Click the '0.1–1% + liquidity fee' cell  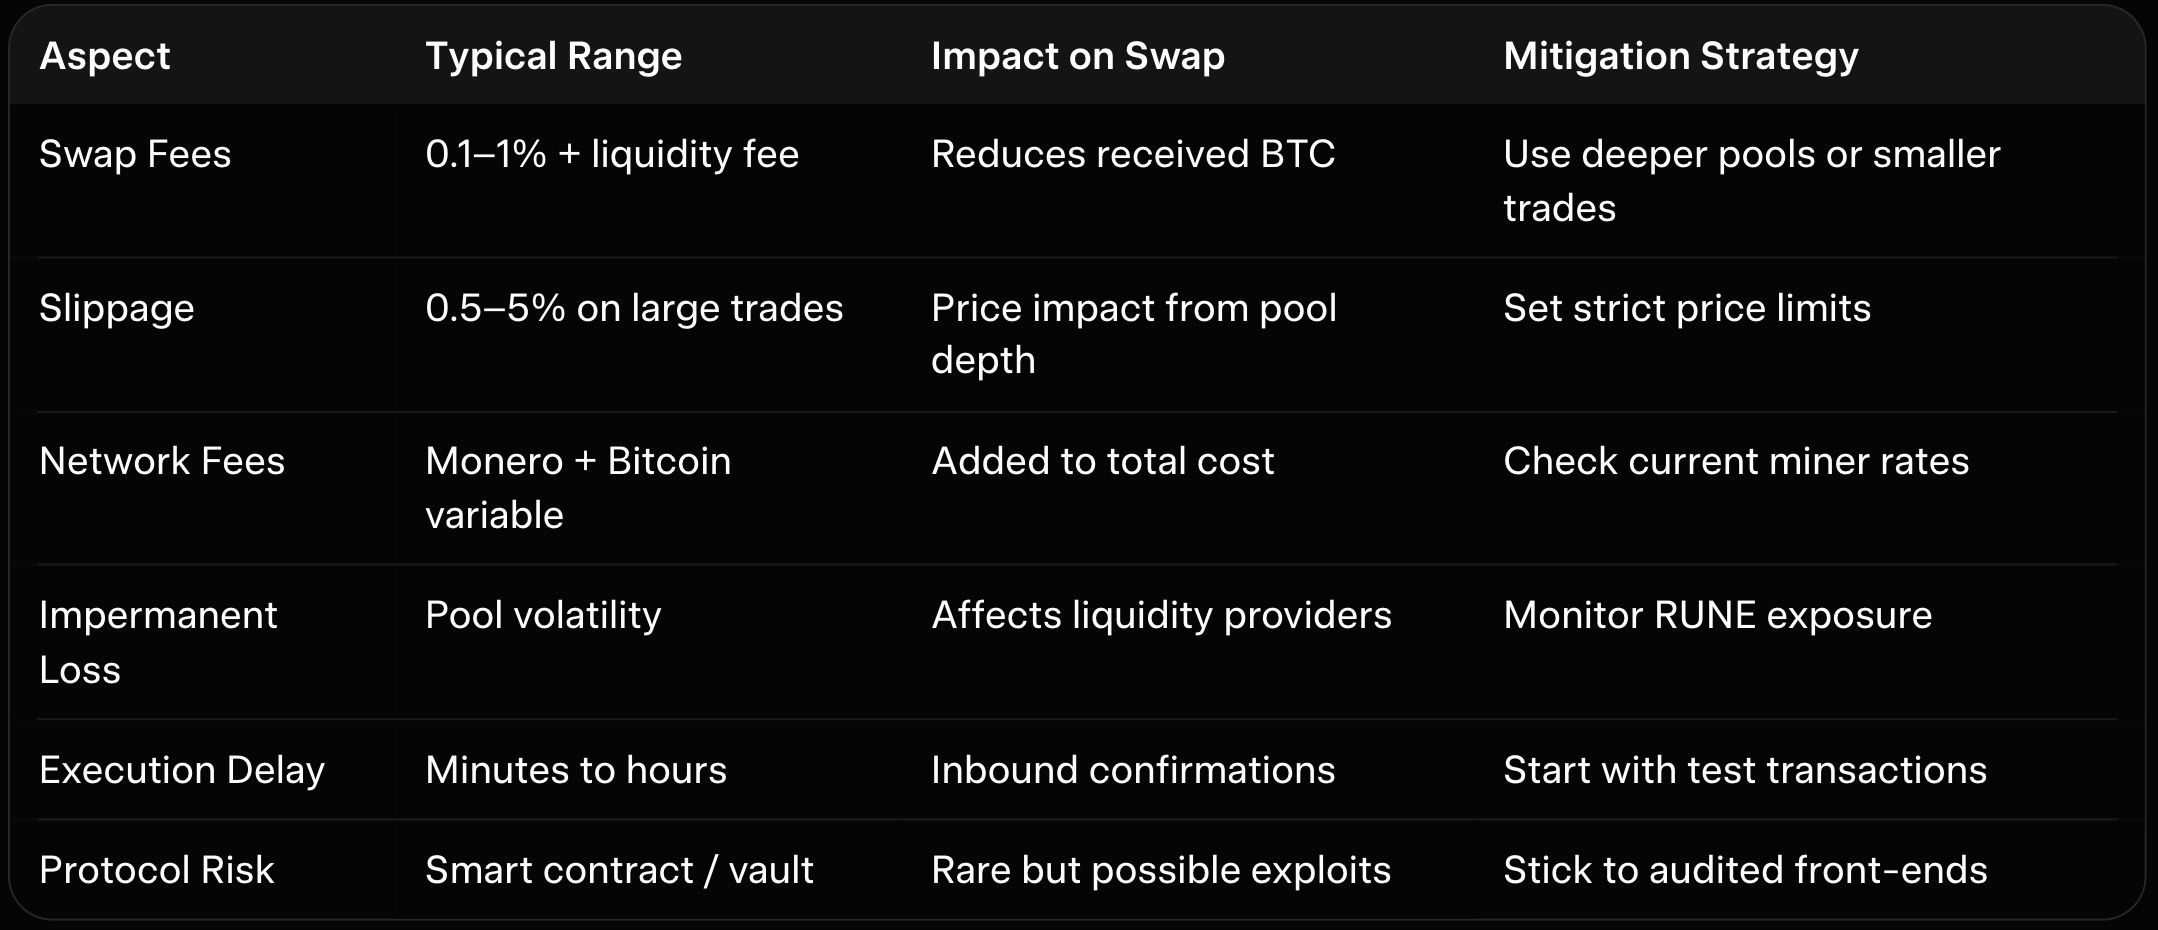pyautogui.click(x=612, y=154)
